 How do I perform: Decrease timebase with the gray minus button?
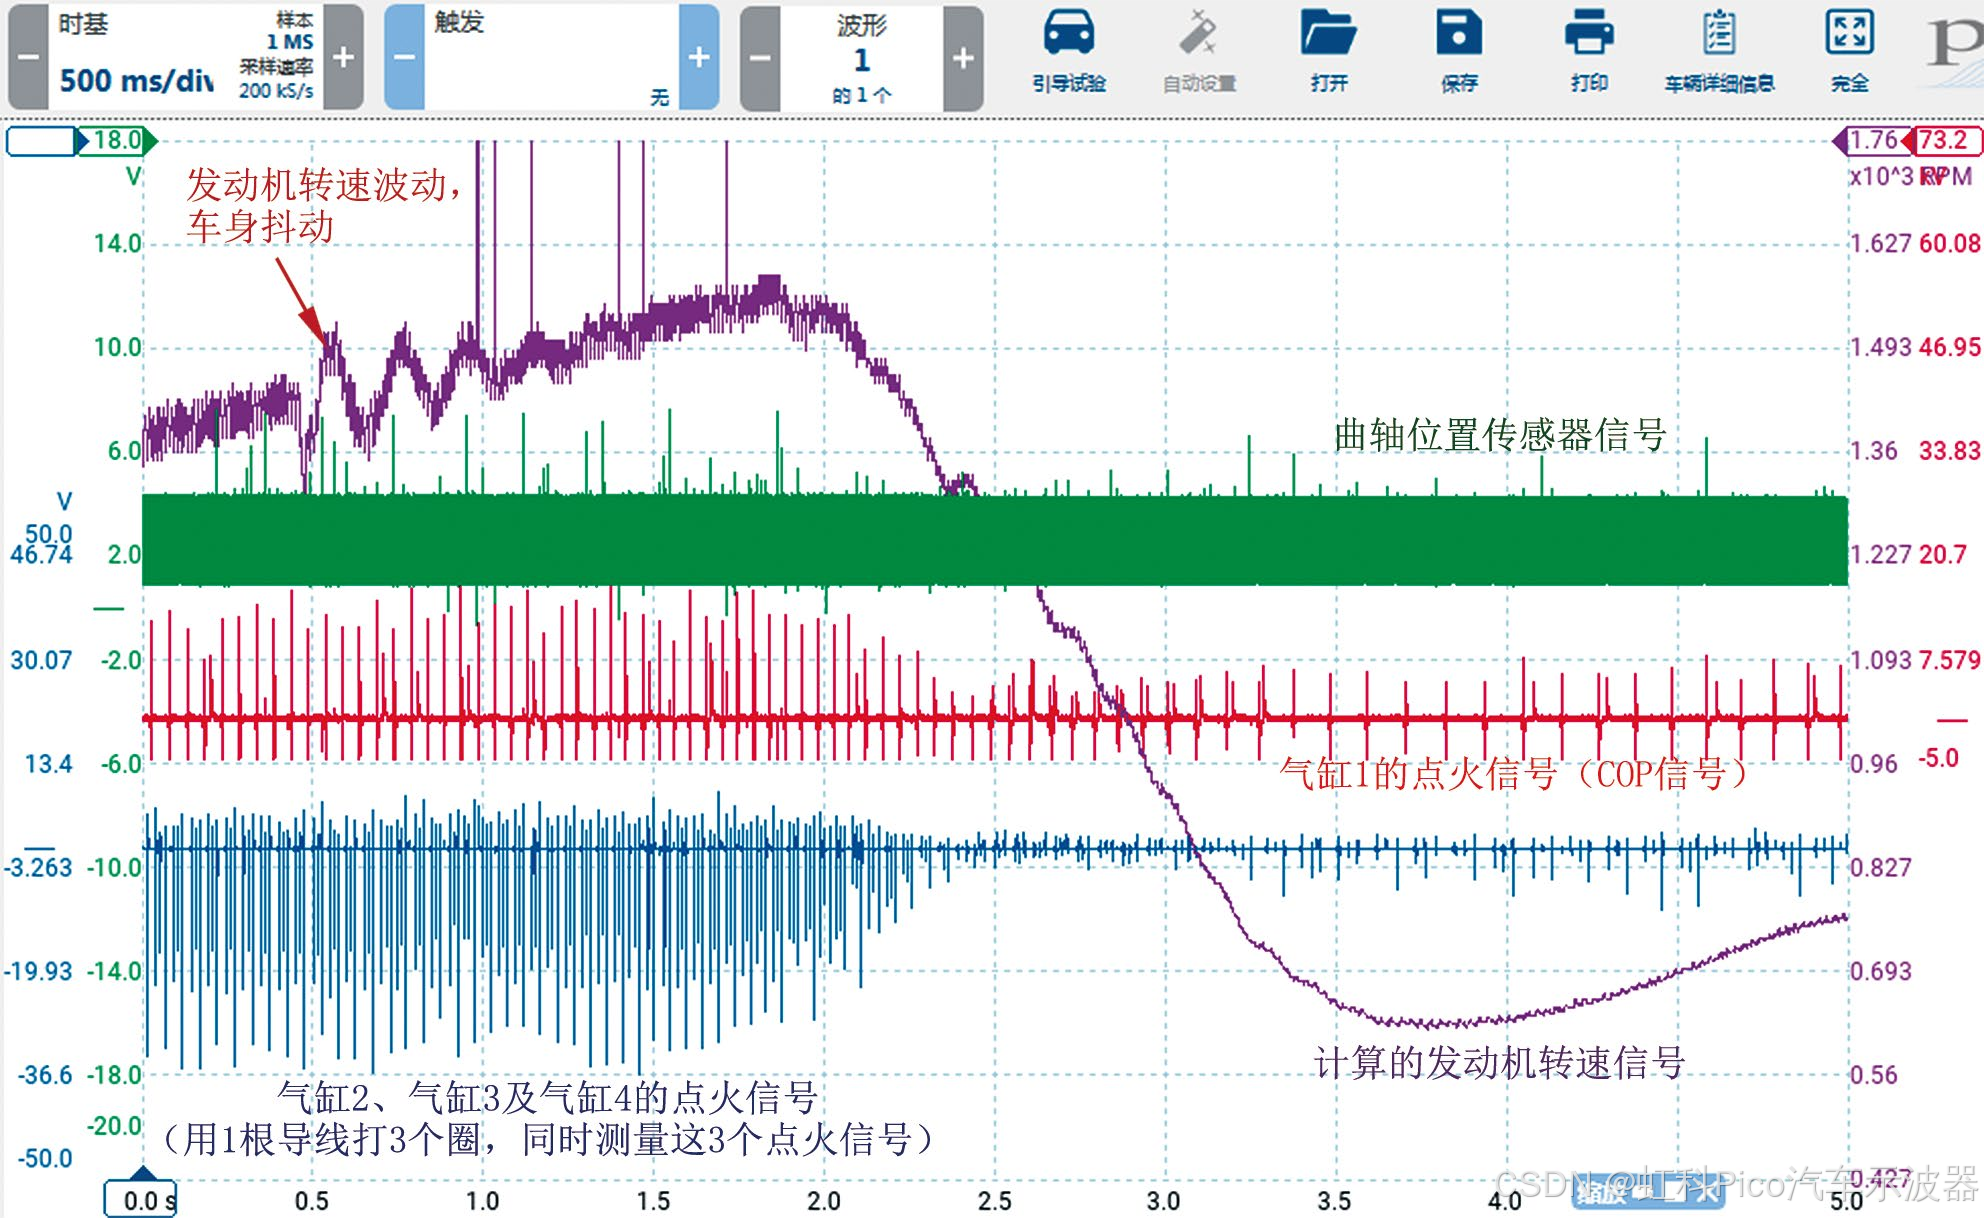(28, 57)
